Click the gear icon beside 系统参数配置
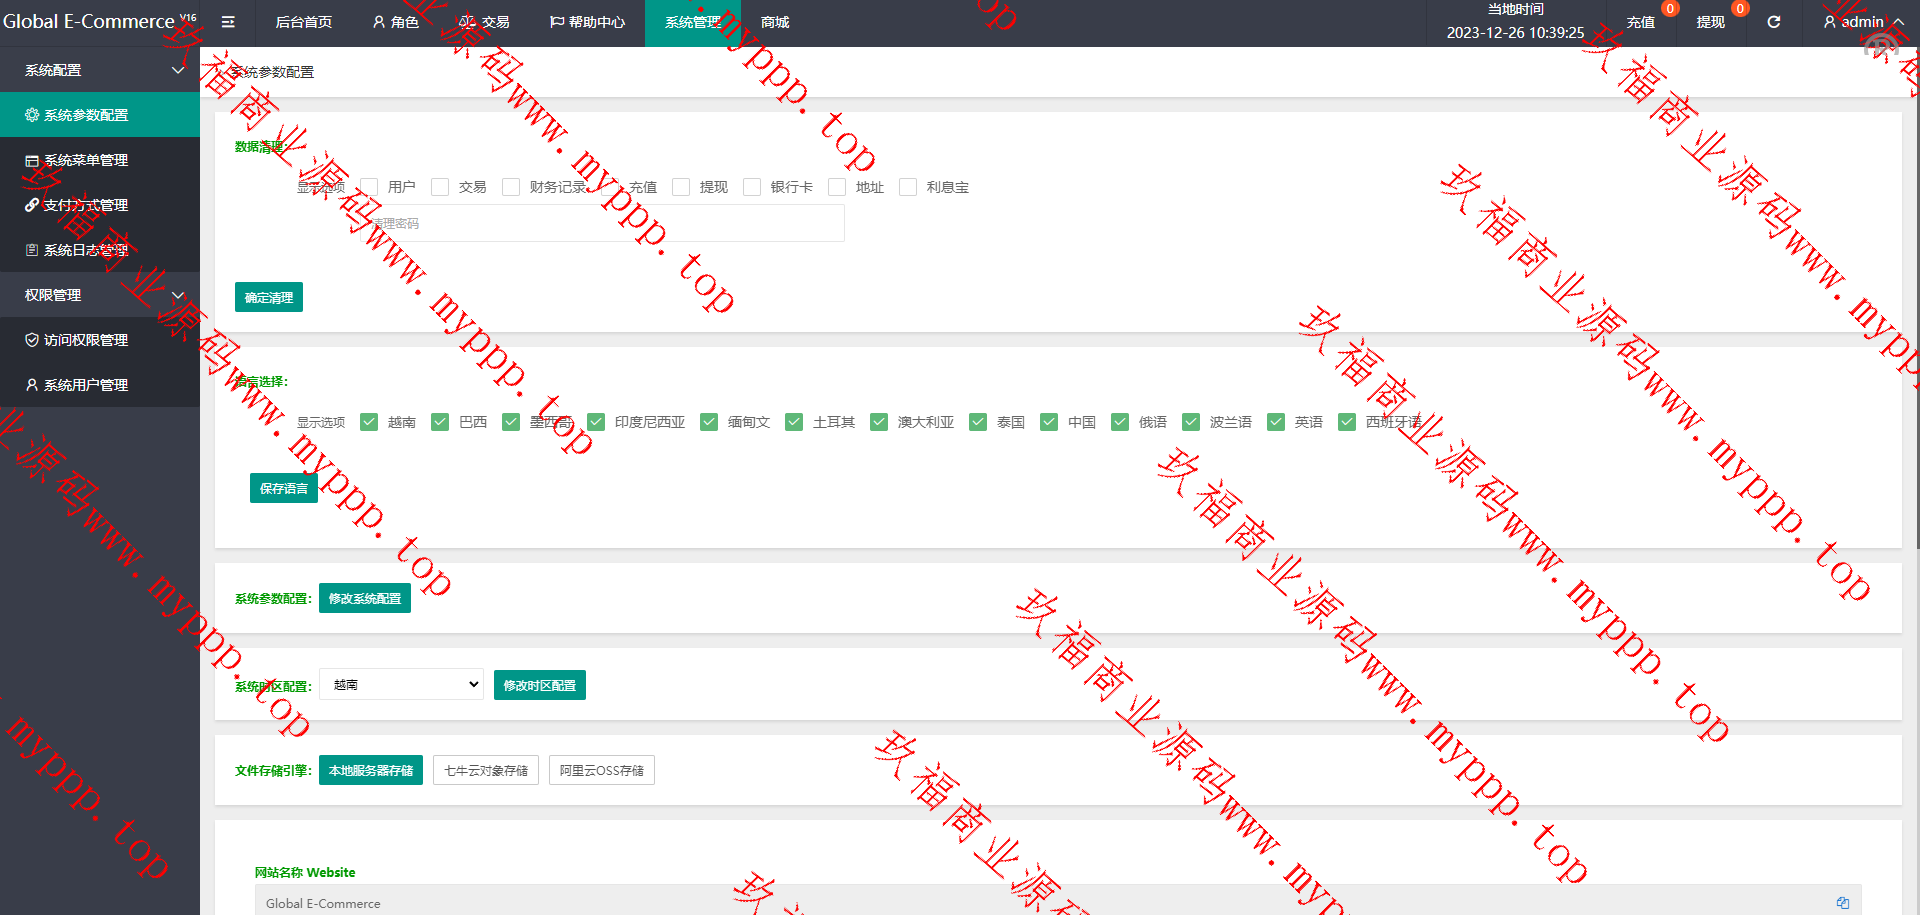 coord(32,115)
